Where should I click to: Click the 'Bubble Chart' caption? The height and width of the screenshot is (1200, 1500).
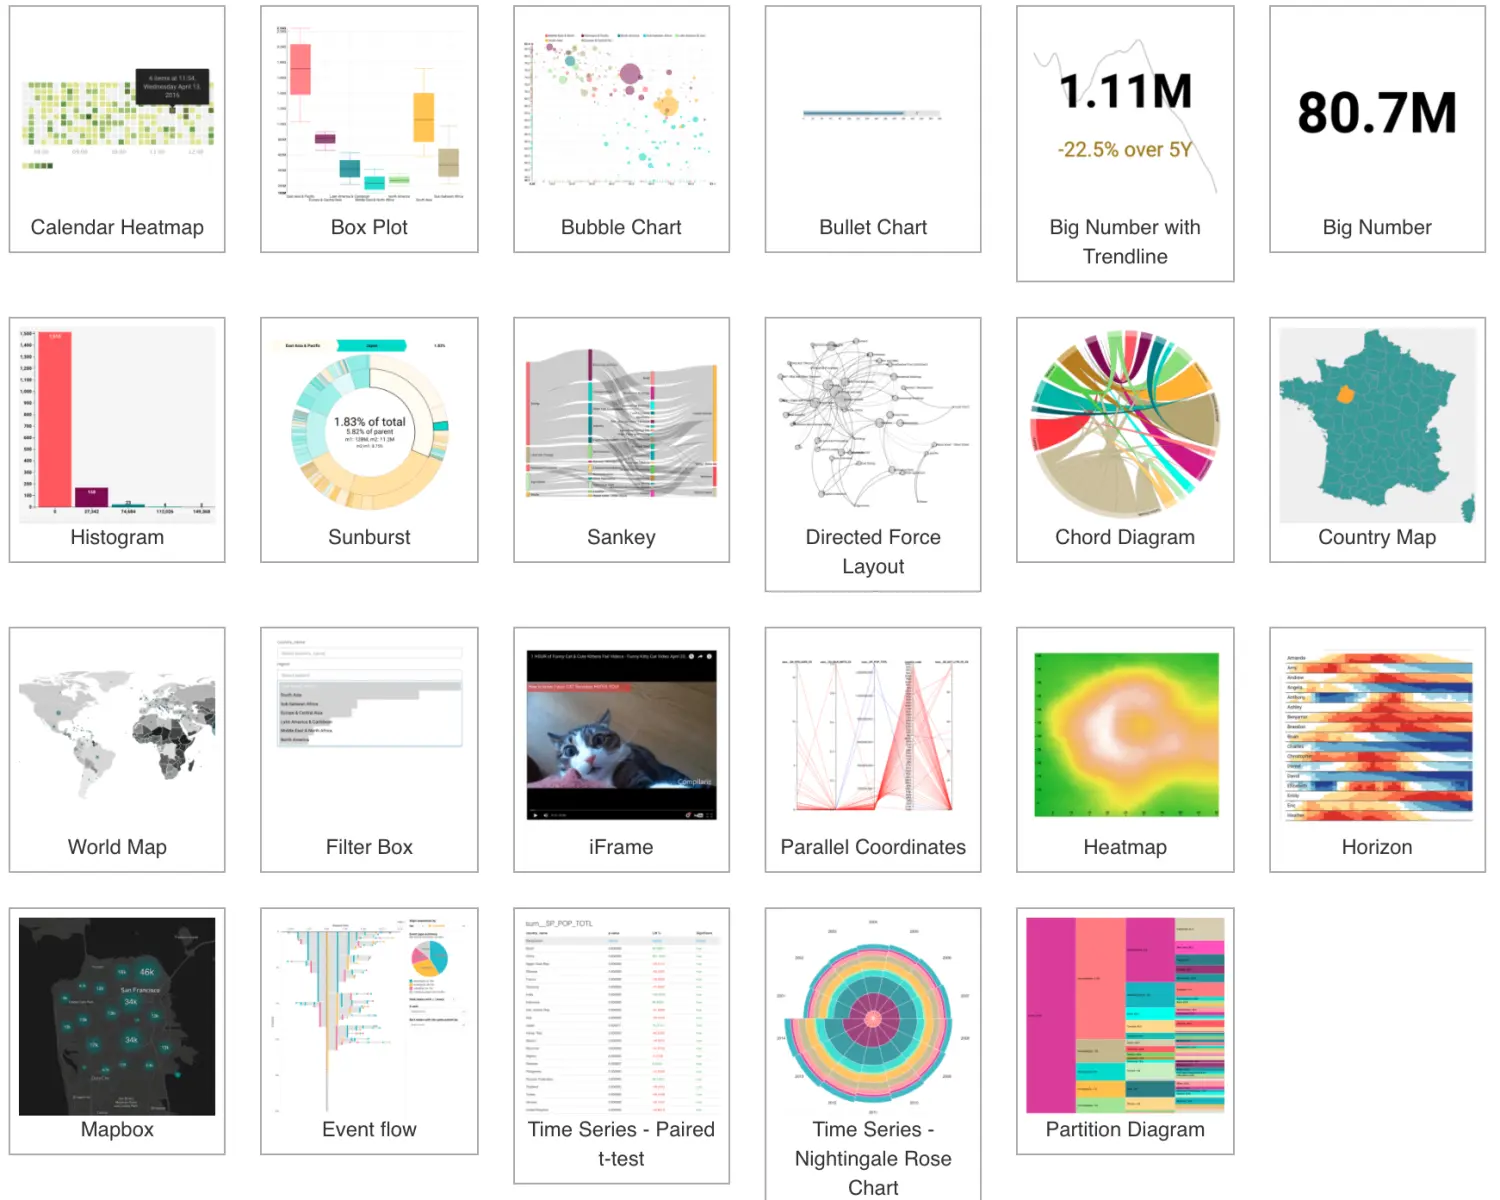coord(621,227)
